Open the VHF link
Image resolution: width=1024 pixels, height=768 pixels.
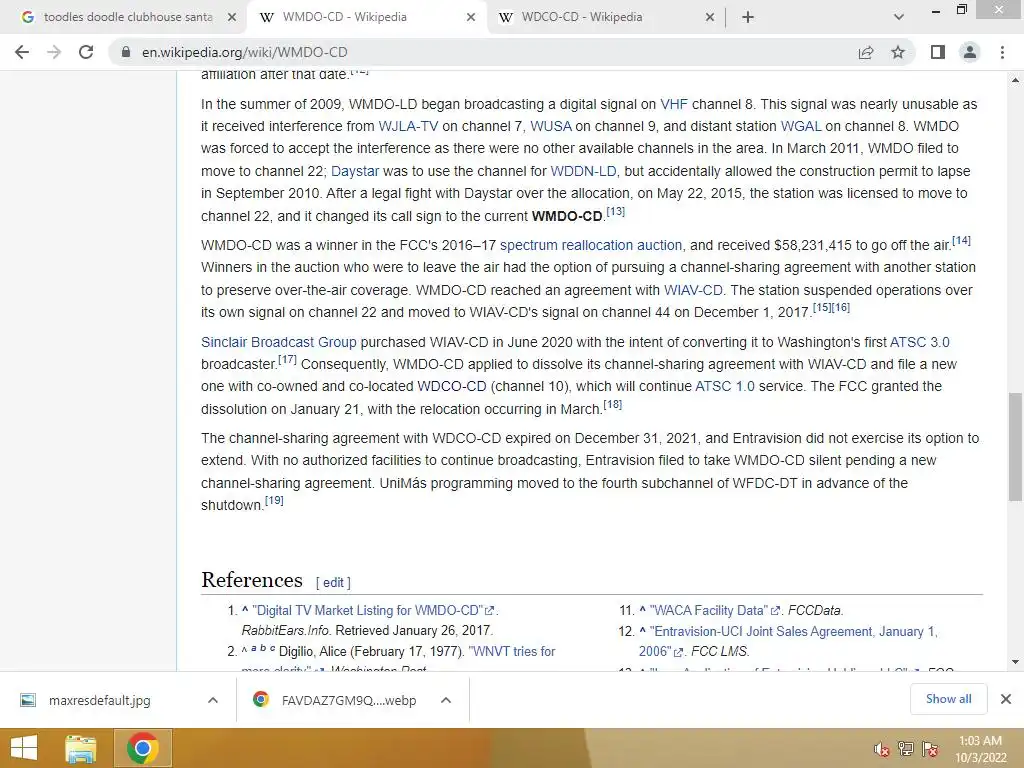(x=674, y=104)
